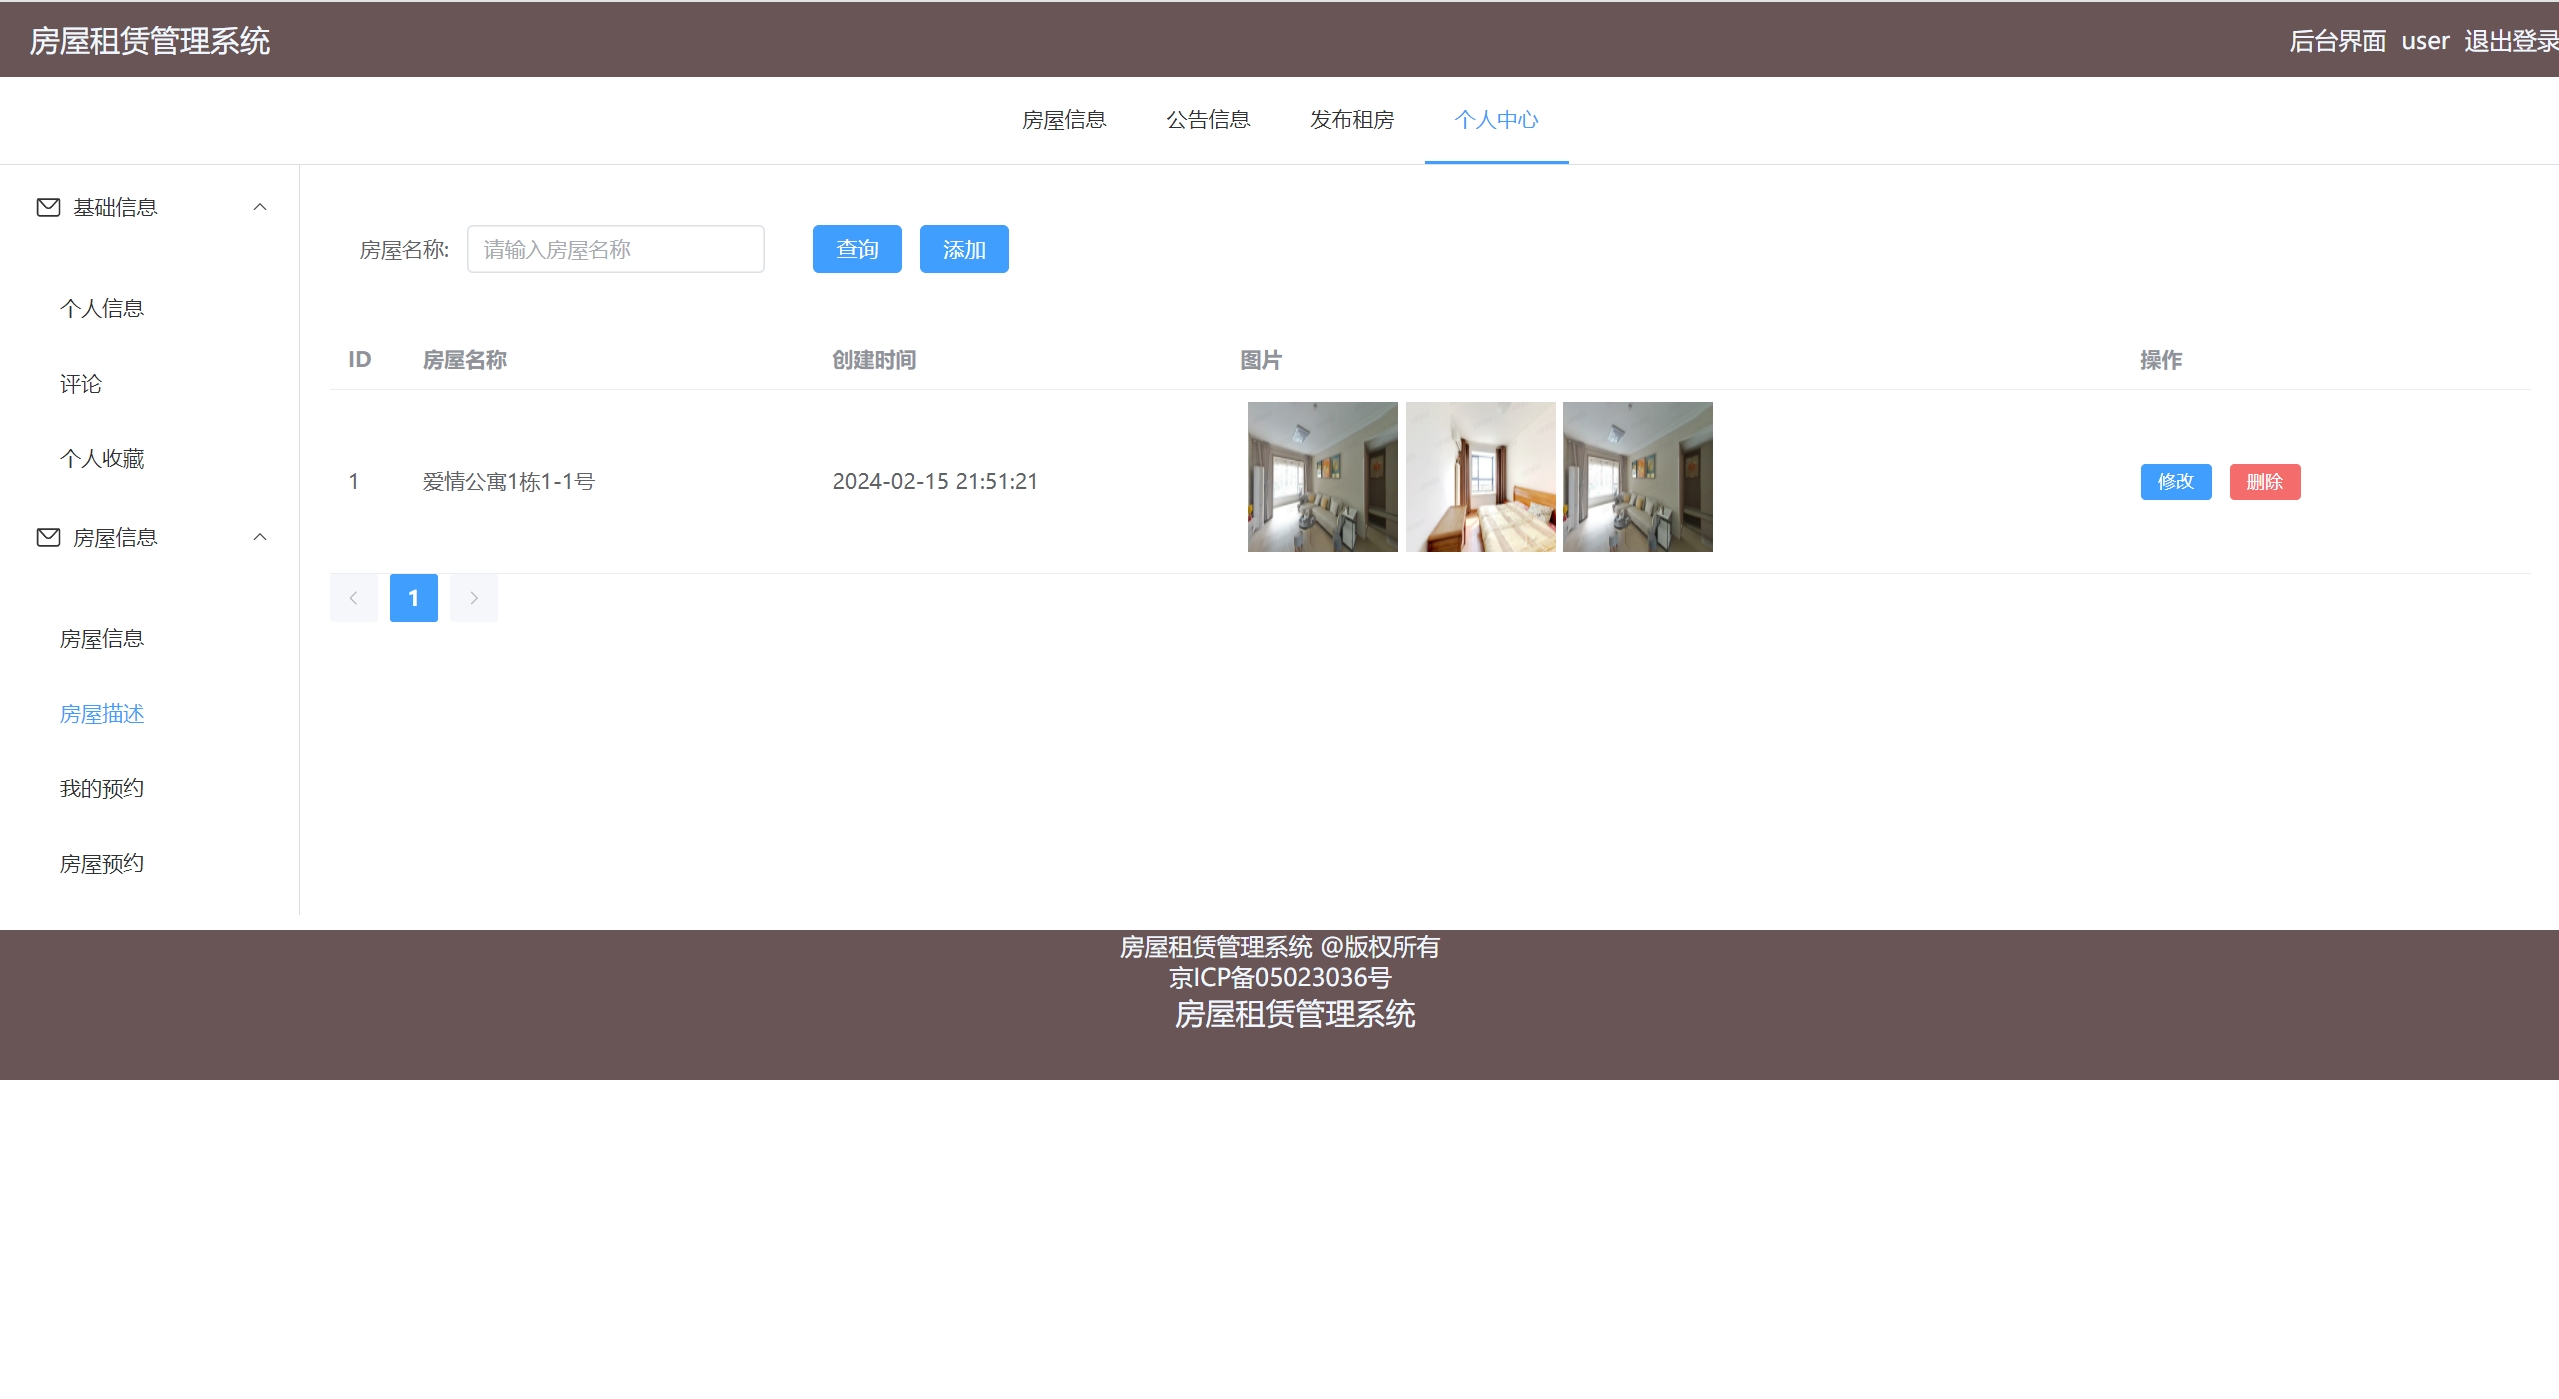This screenshot has width=2559, height=1399.
Task: Click the envelope icon beside 基础信息
Action: pos(48,207)
